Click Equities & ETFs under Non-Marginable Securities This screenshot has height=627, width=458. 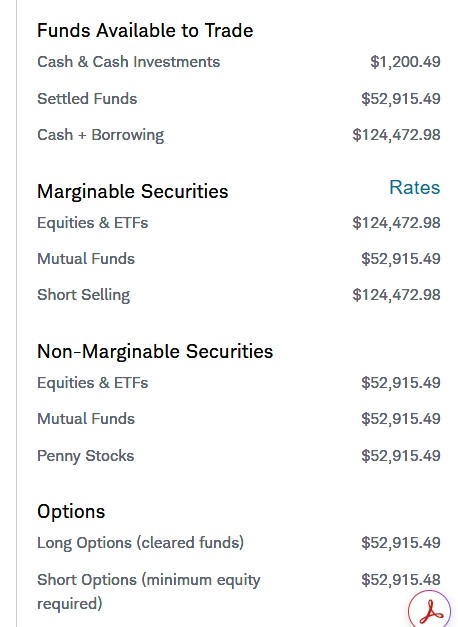point(92,383)
